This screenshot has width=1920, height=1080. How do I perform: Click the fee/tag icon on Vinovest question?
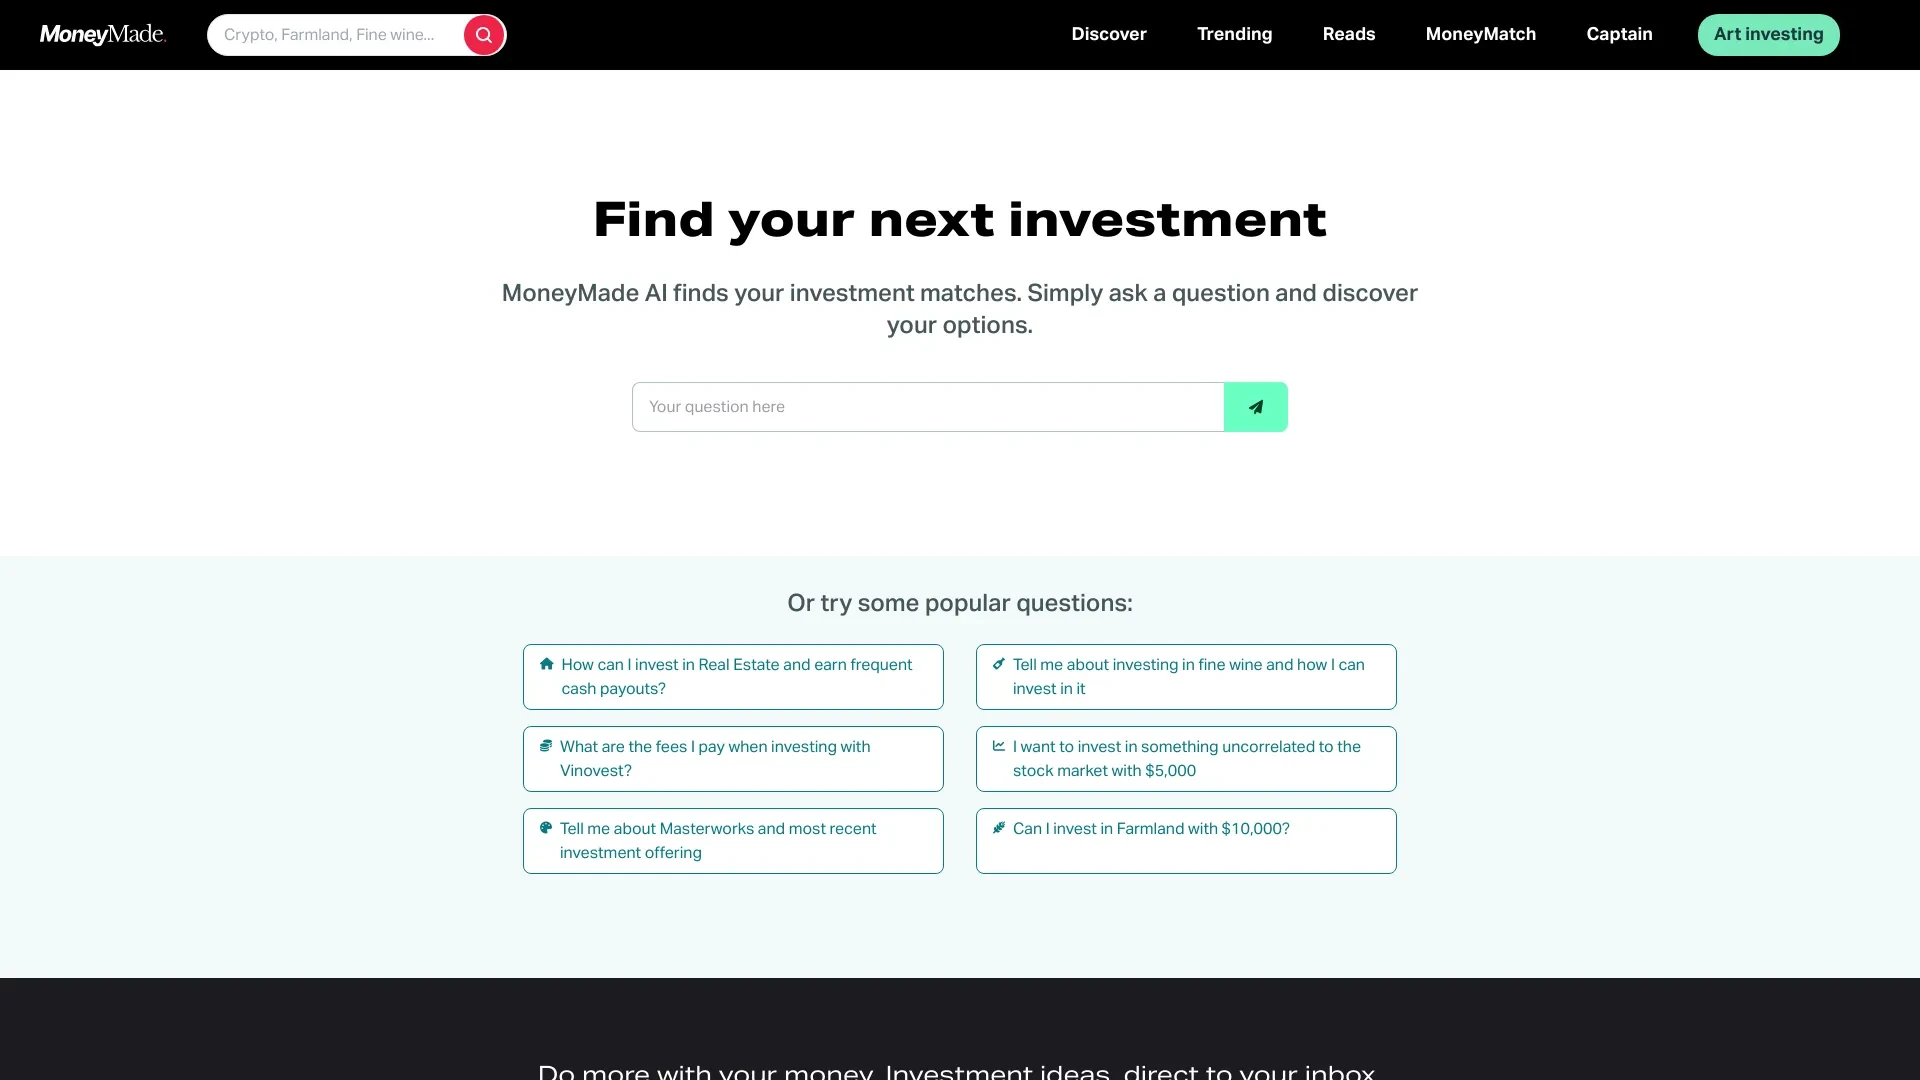[546, 746]
